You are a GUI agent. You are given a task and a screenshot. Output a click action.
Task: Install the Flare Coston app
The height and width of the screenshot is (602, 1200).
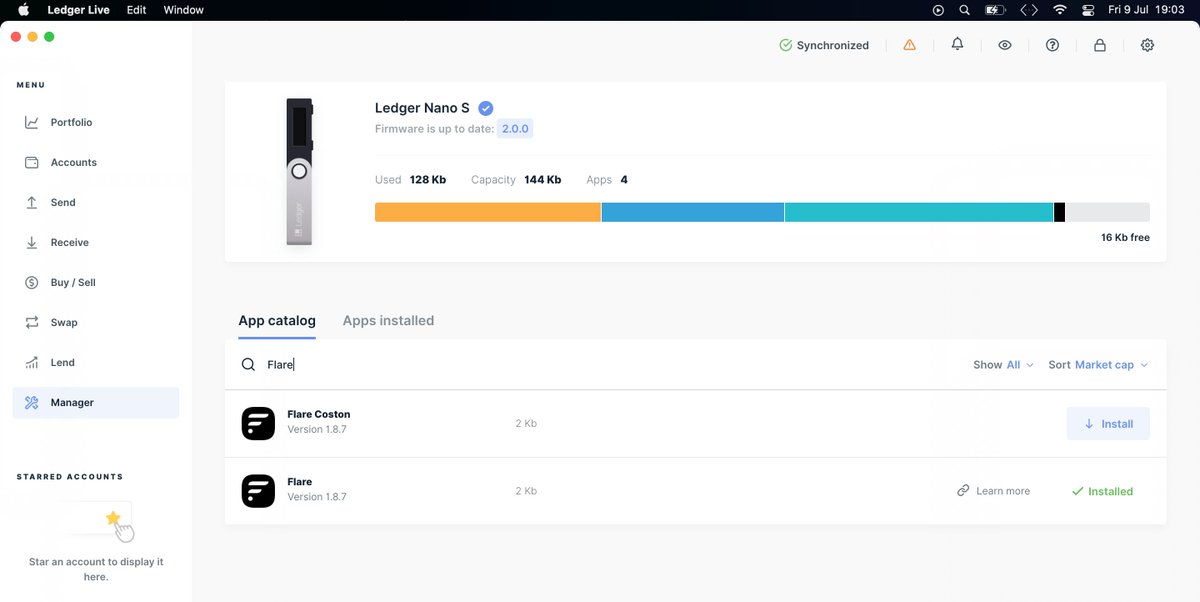[1108, 423]
